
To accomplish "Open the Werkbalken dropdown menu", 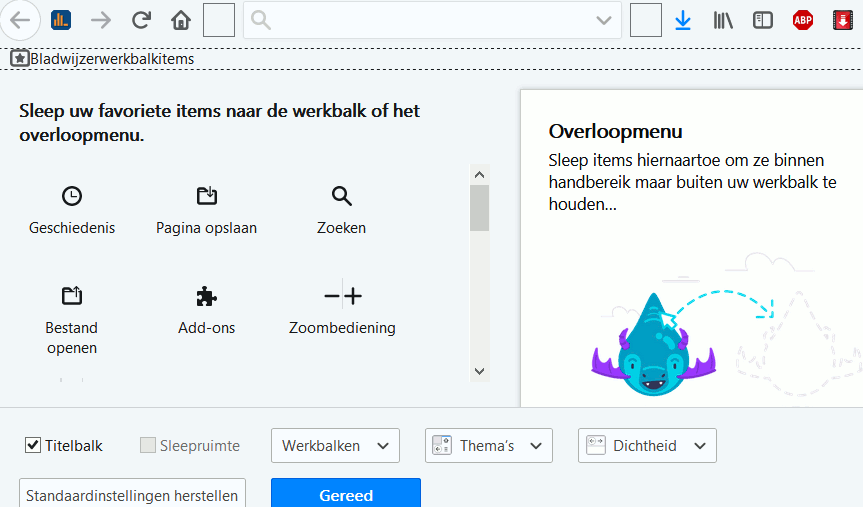I will 335,445.
